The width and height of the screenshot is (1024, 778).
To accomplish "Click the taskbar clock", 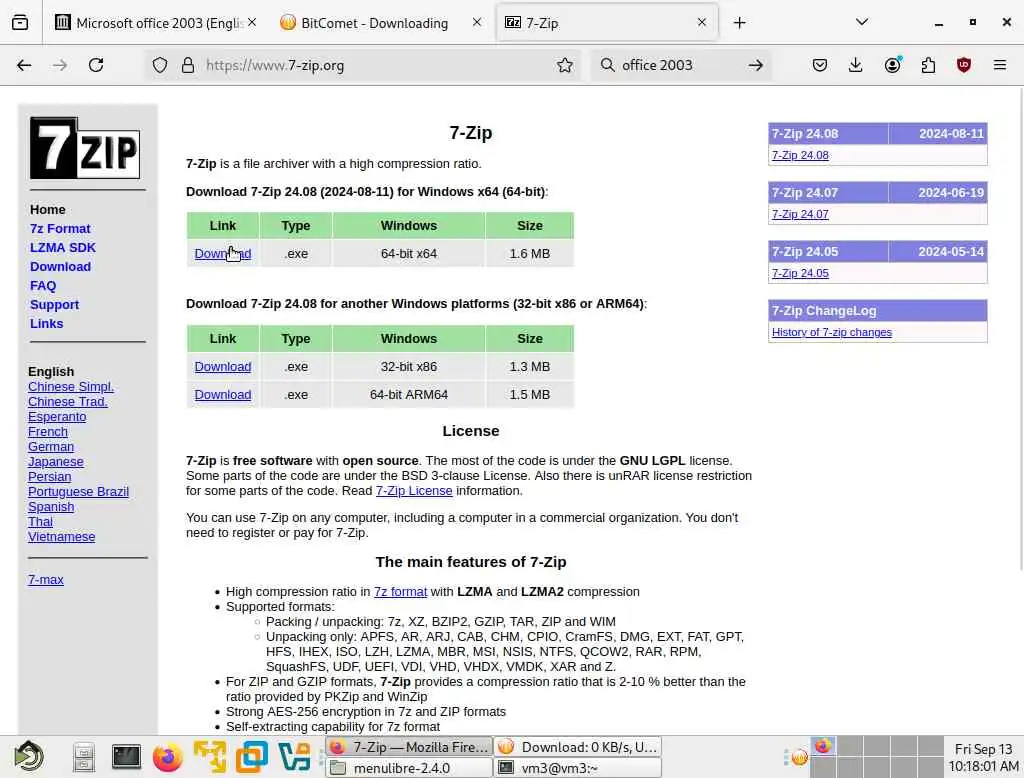I will [x=983, y=757].
